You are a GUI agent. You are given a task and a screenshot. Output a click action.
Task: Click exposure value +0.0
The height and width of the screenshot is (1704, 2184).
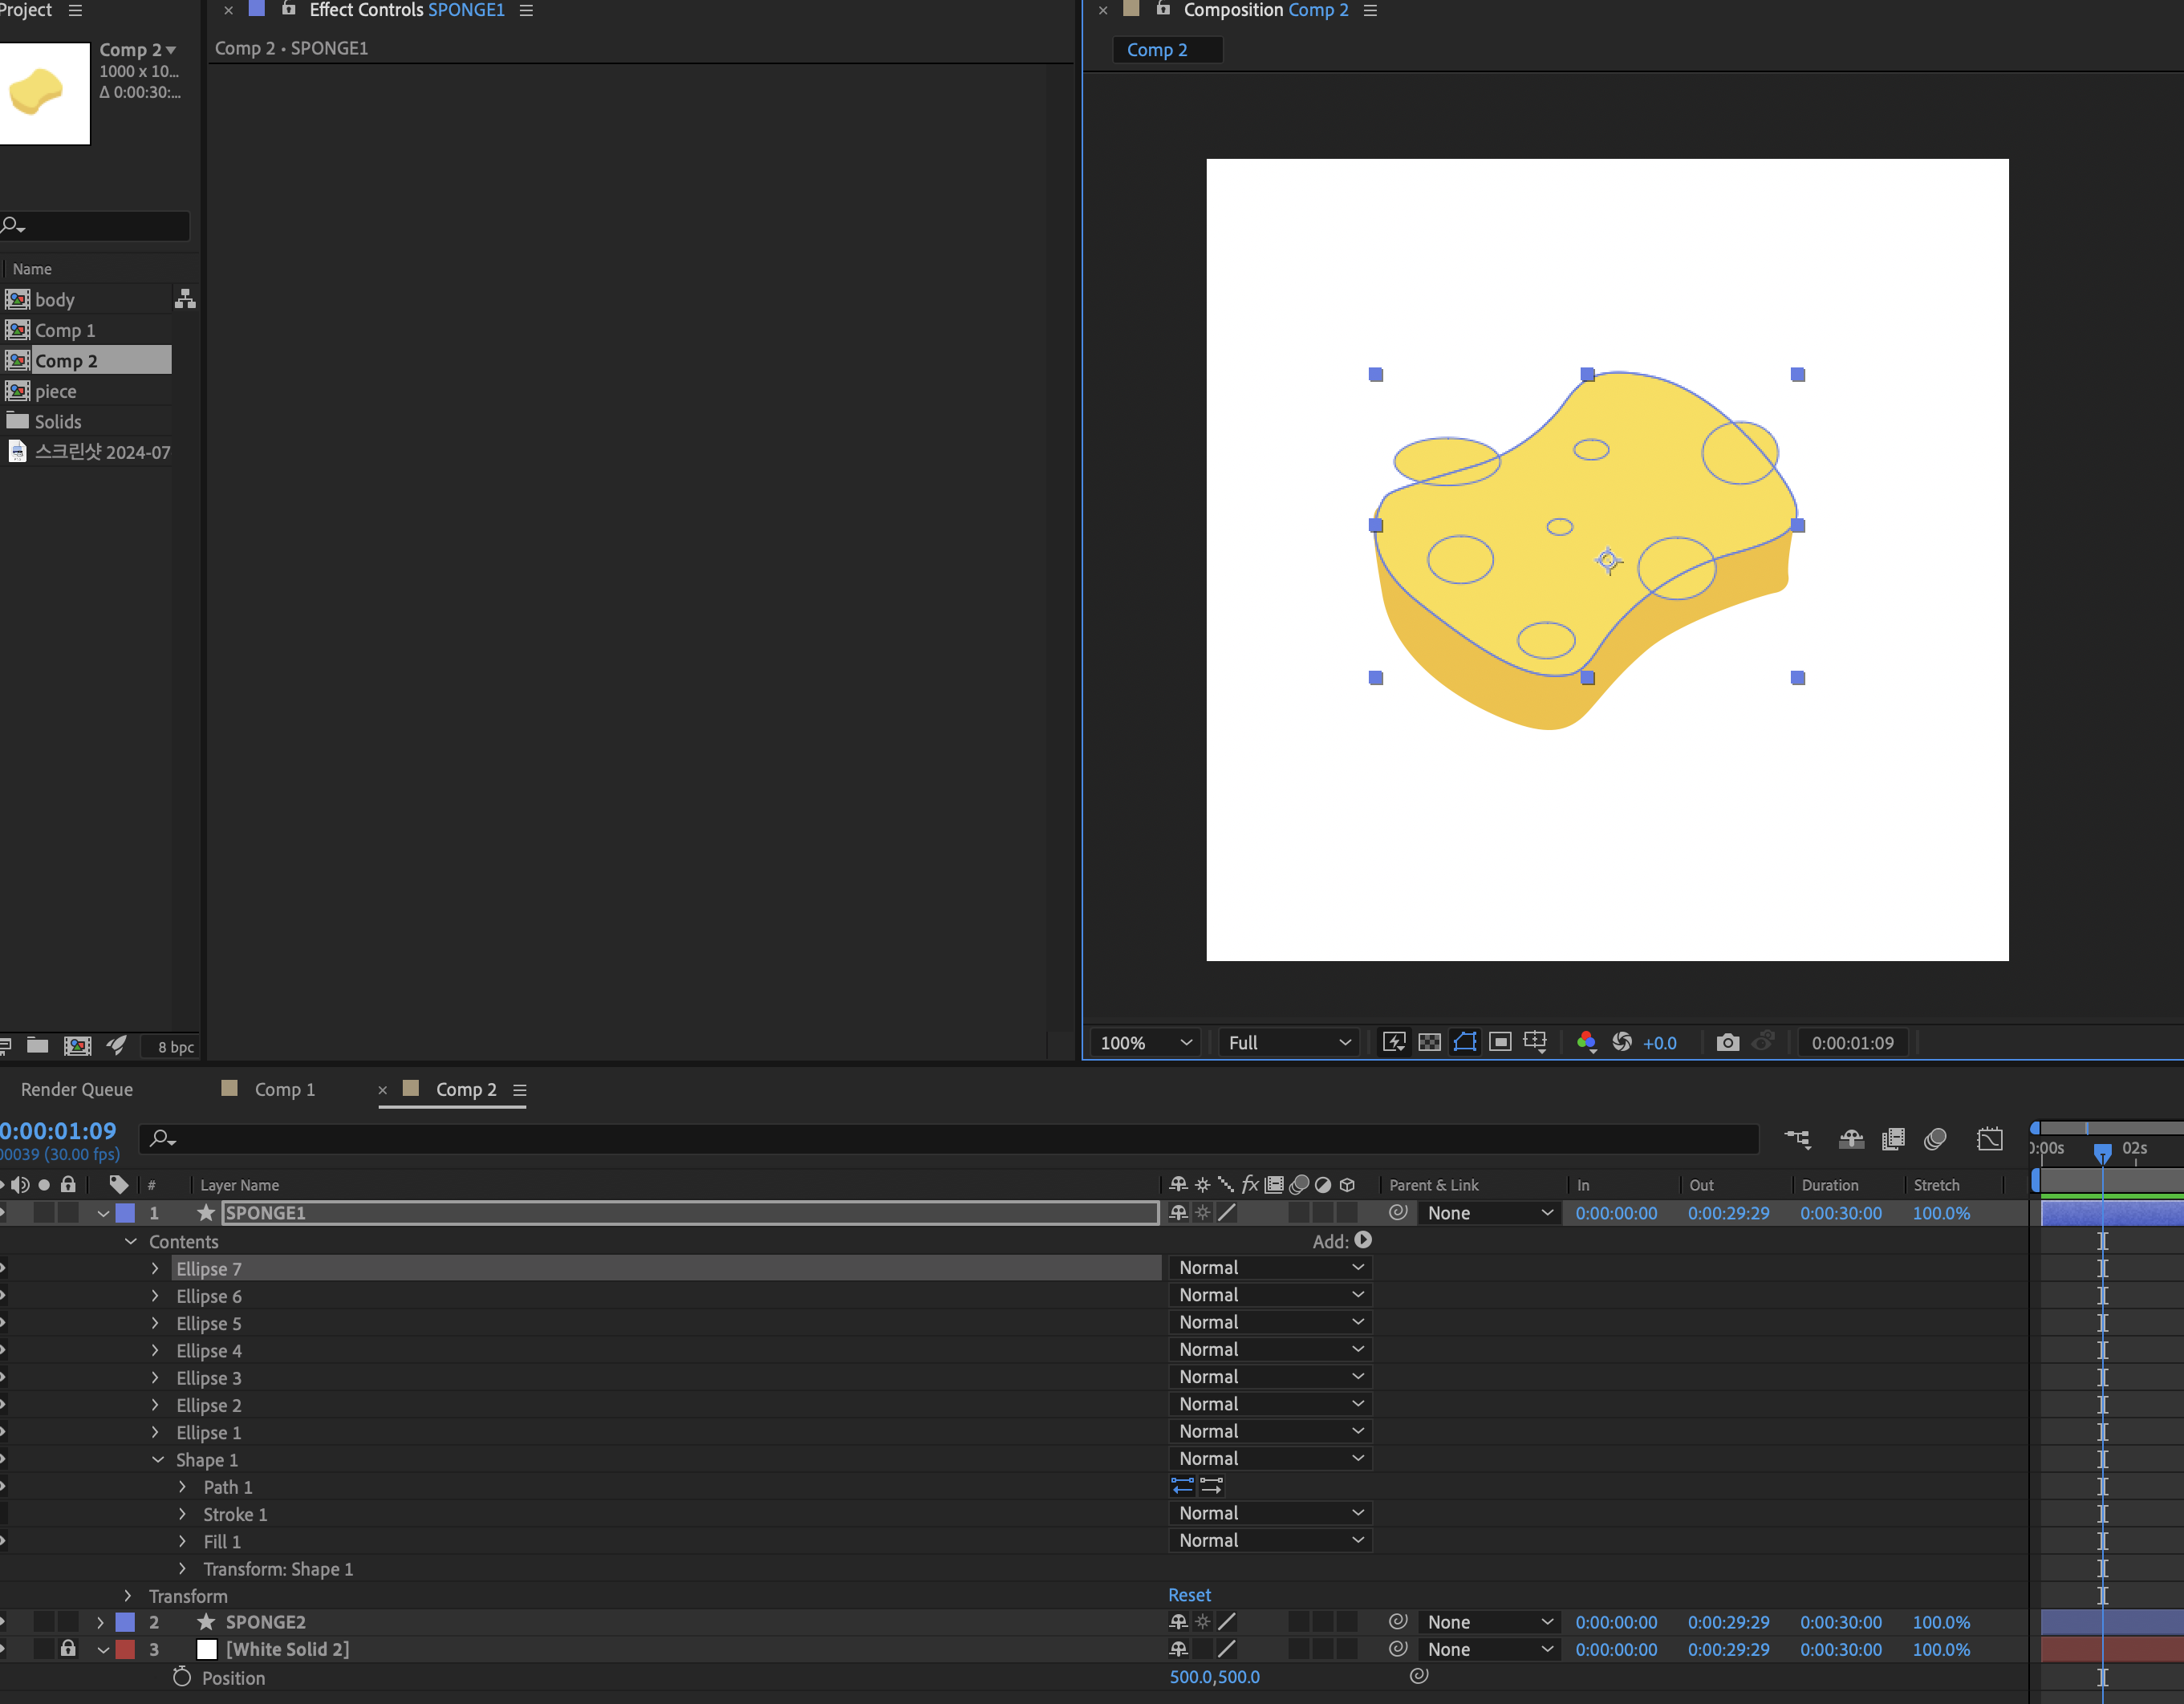1660,1042
